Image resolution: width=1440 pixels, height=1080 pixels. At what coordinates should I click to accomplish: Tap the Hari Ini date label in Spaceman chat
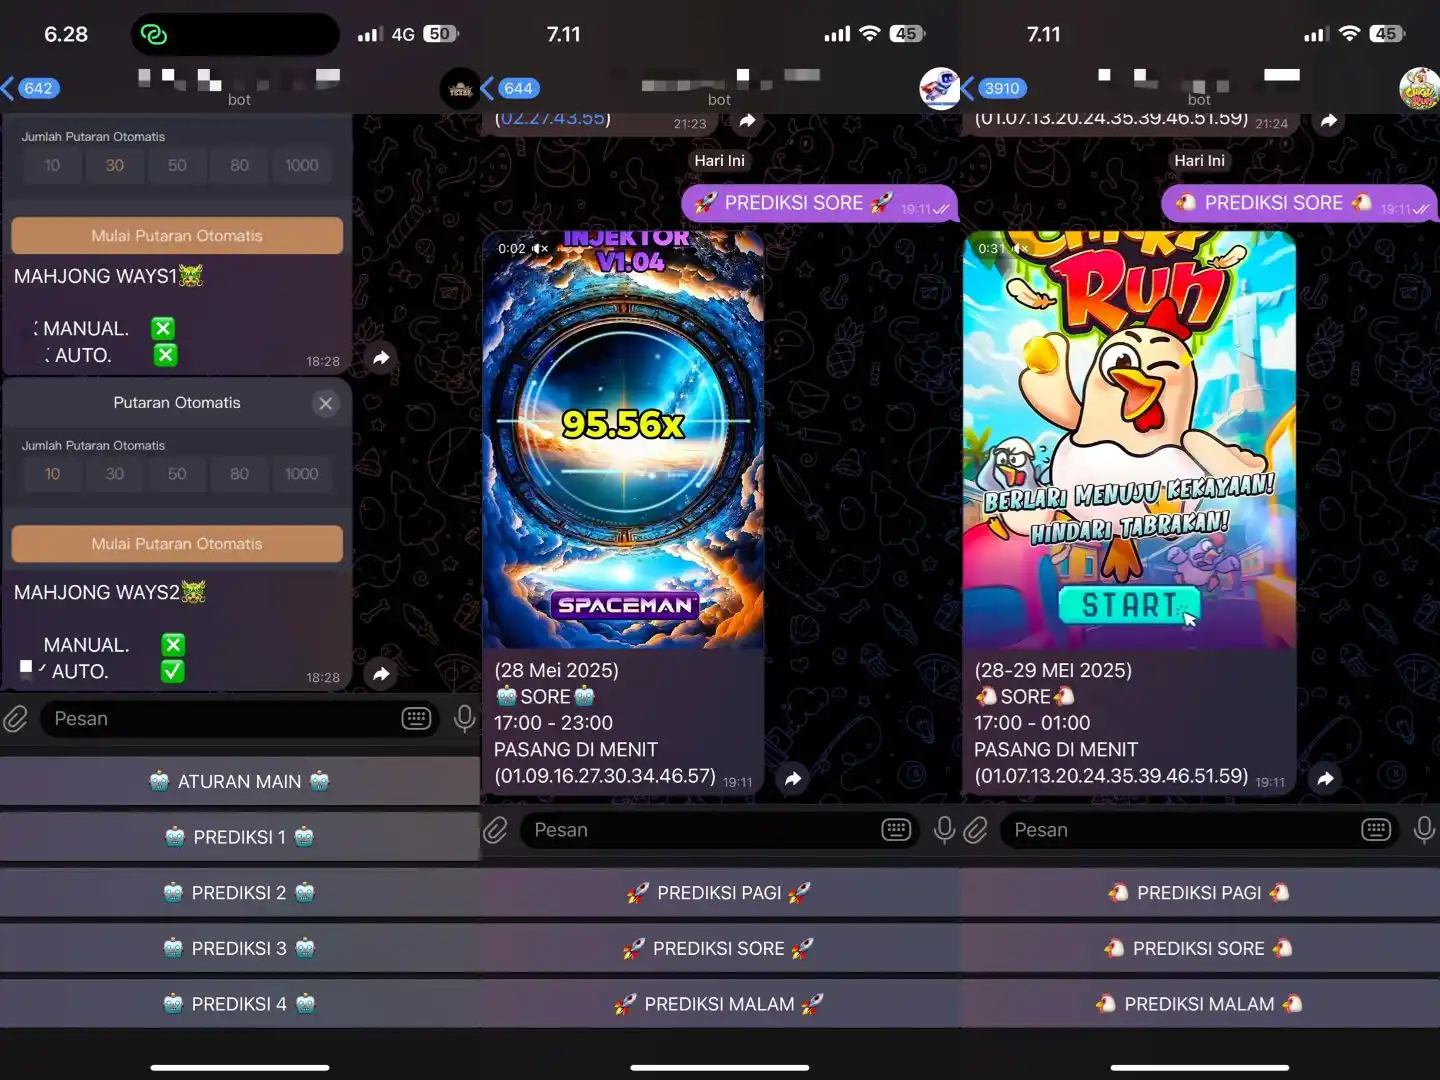coord(719,160)
